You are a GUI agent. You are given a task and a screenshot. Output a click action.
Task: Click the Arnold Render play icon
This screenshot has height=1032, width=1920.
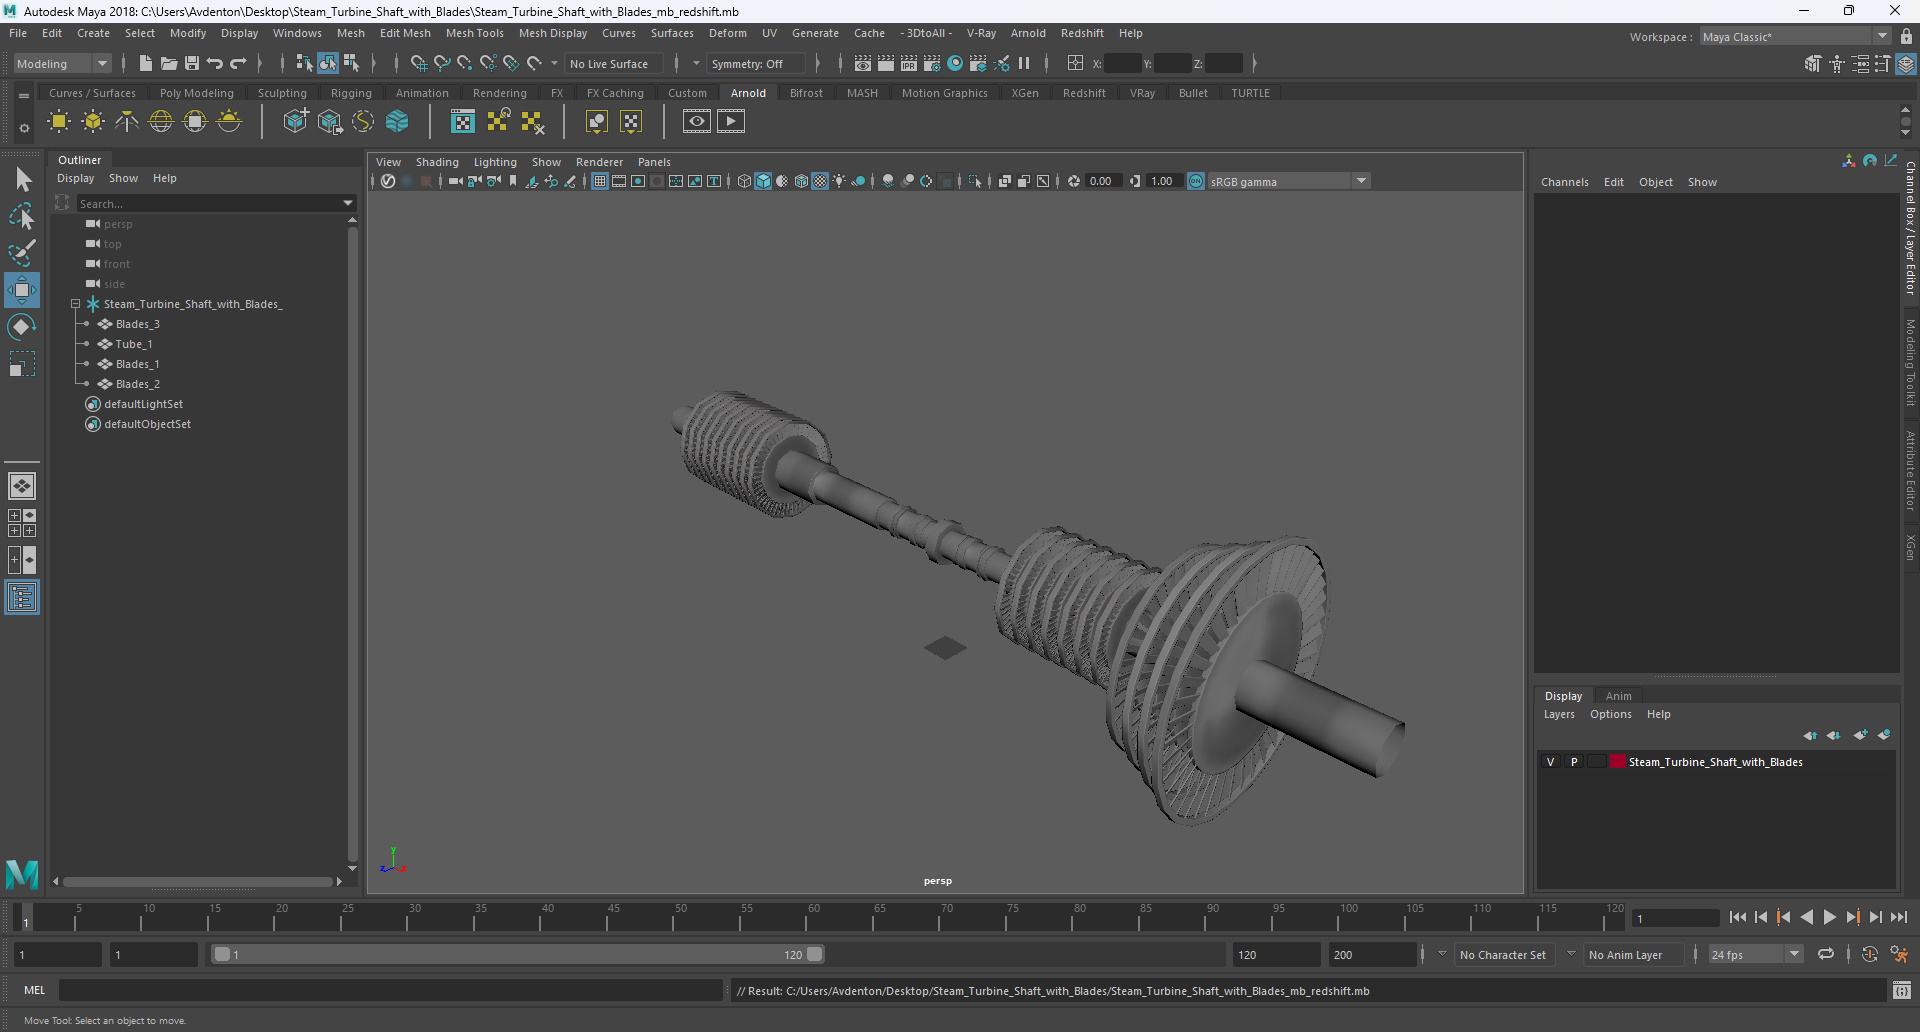click(731, 122)
